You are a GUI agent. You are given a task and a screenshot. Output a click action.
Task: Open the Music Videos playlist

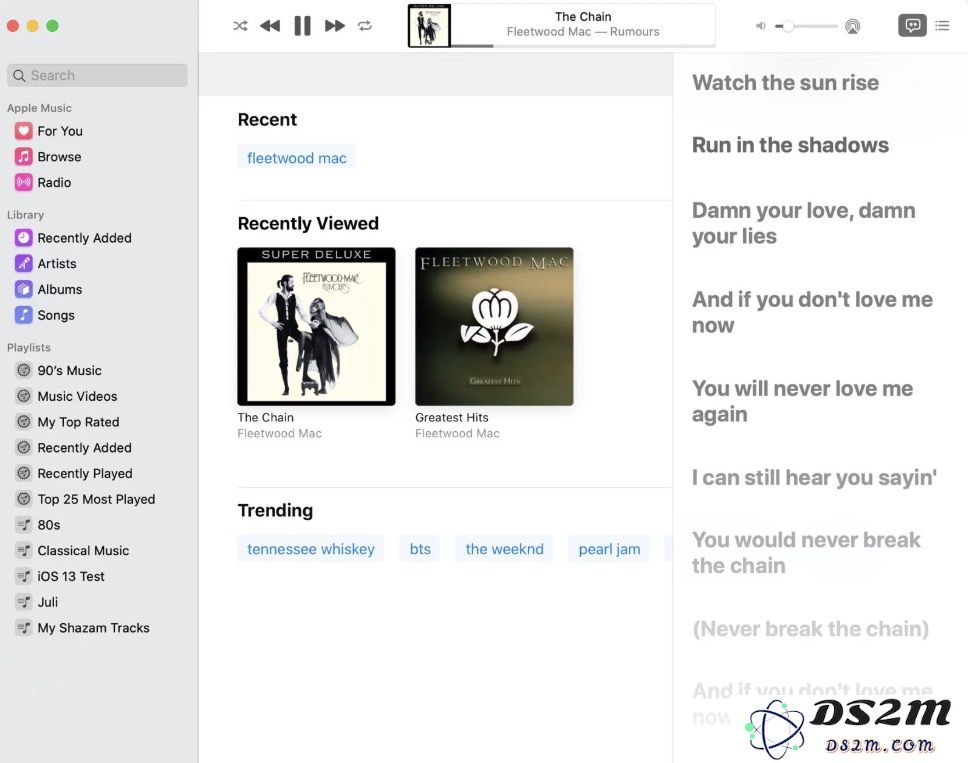point(77,396)
